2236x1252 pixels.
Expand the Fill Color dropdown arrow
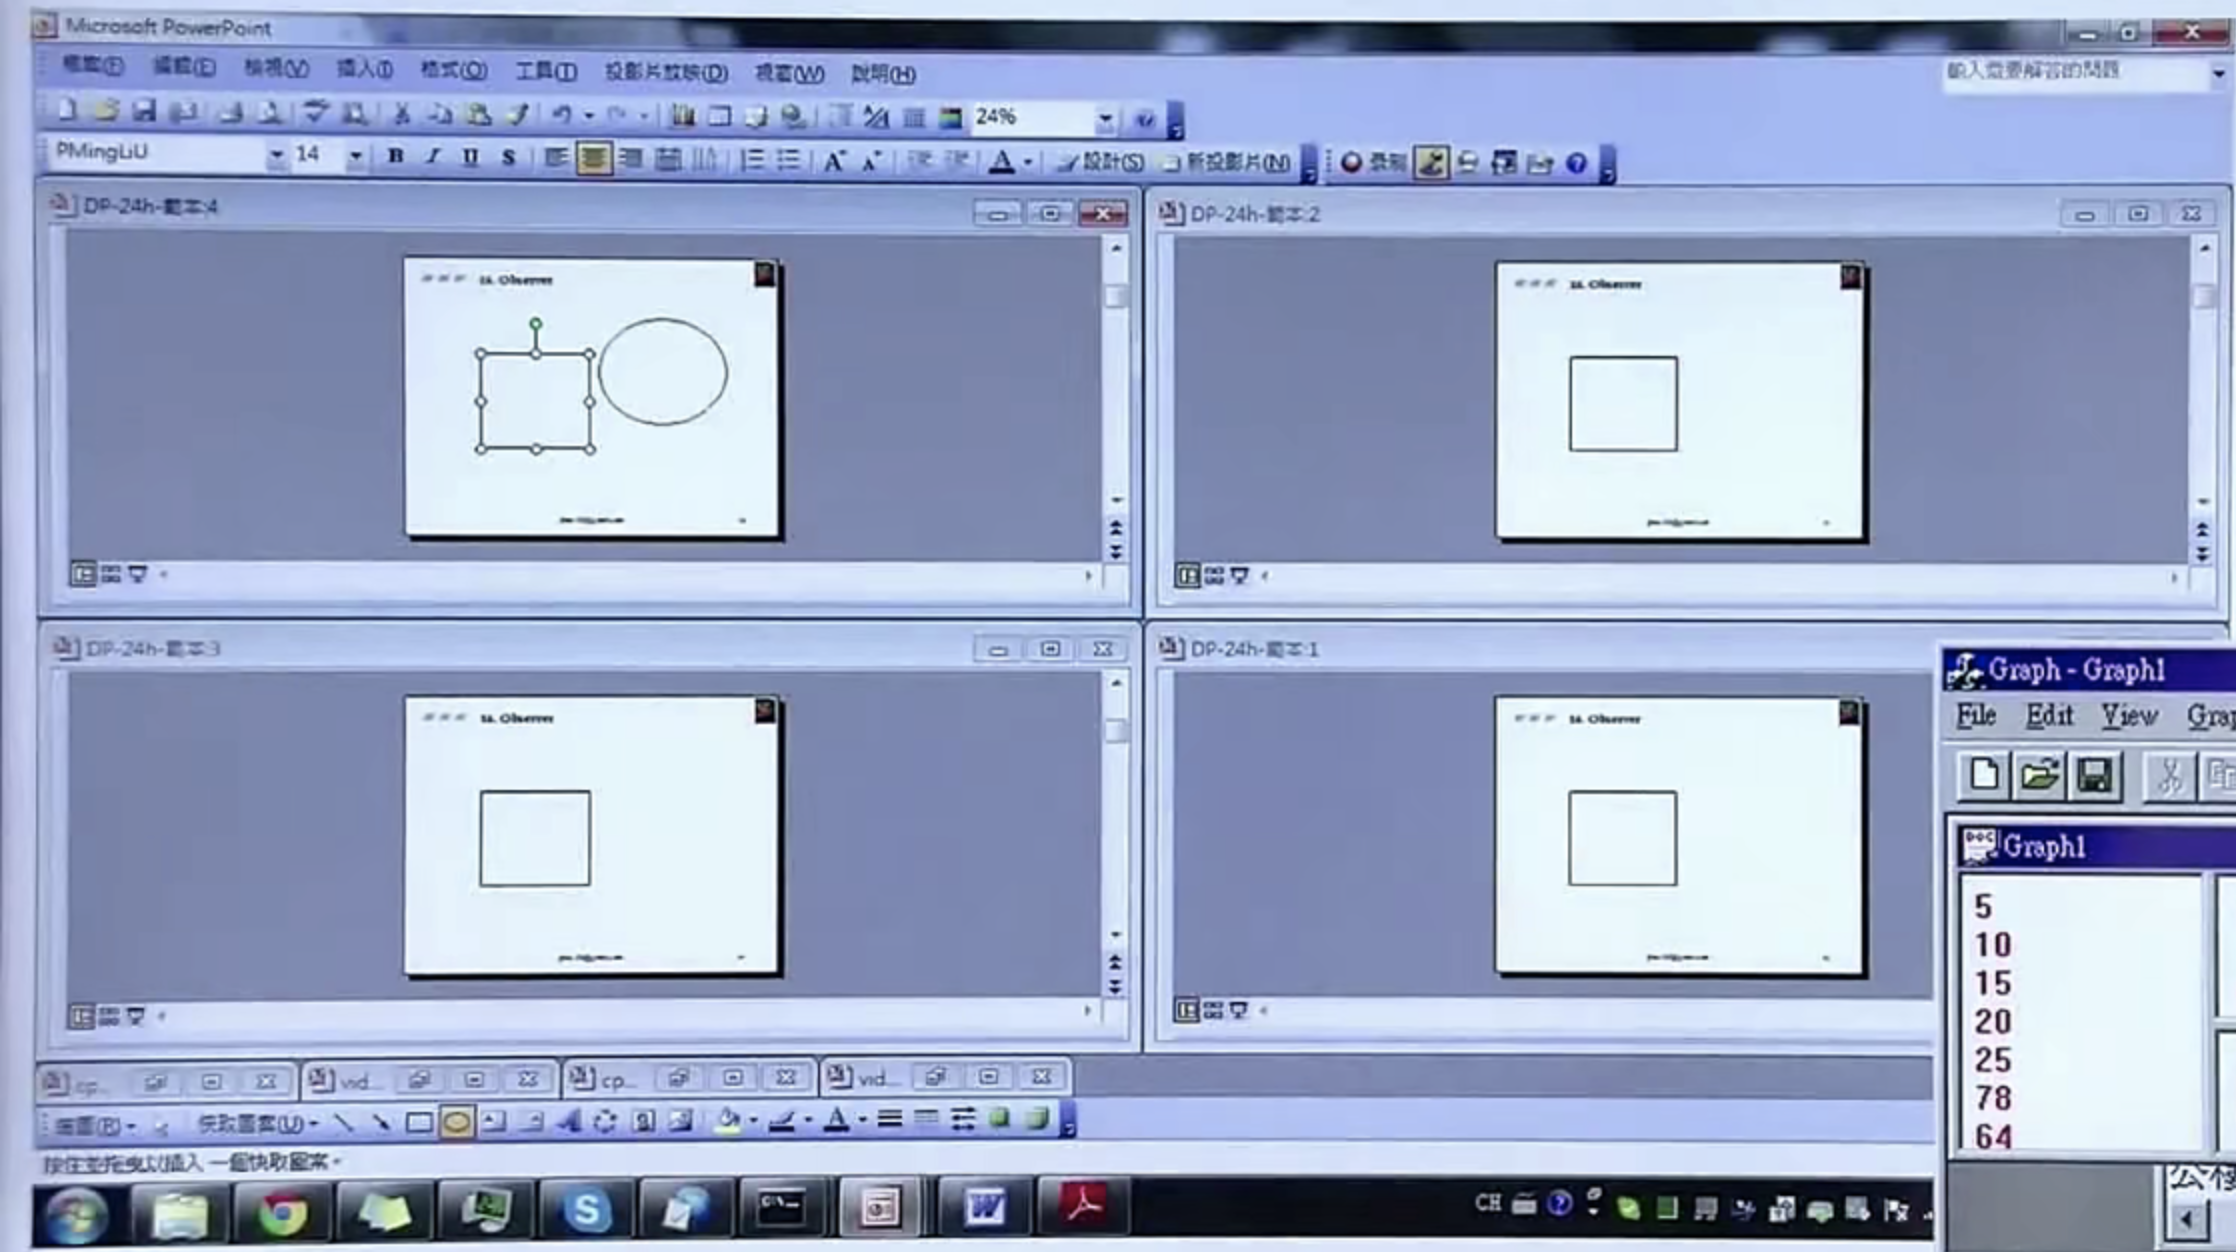tap(753, 1121)
